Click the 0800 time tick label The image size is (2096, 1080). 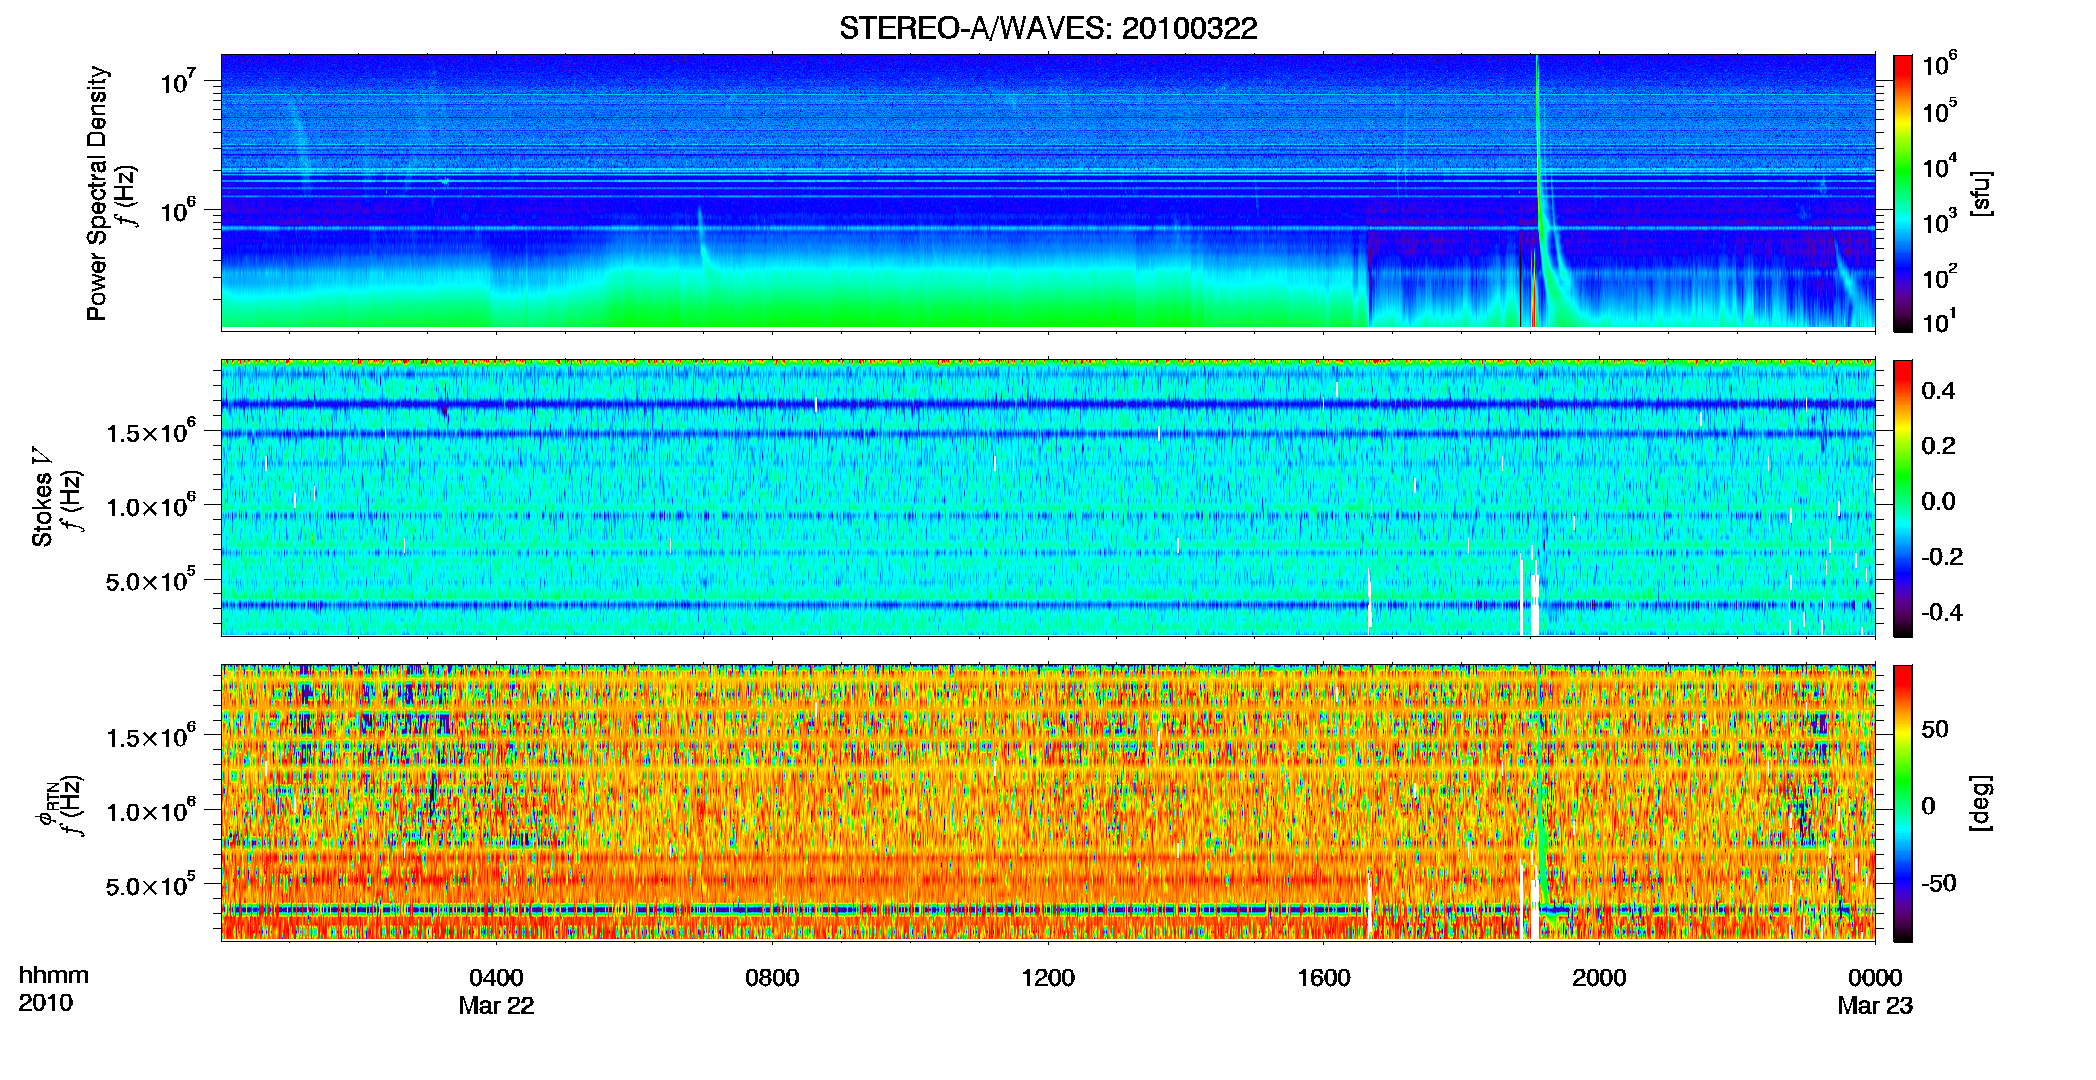(x=772, y=978)
